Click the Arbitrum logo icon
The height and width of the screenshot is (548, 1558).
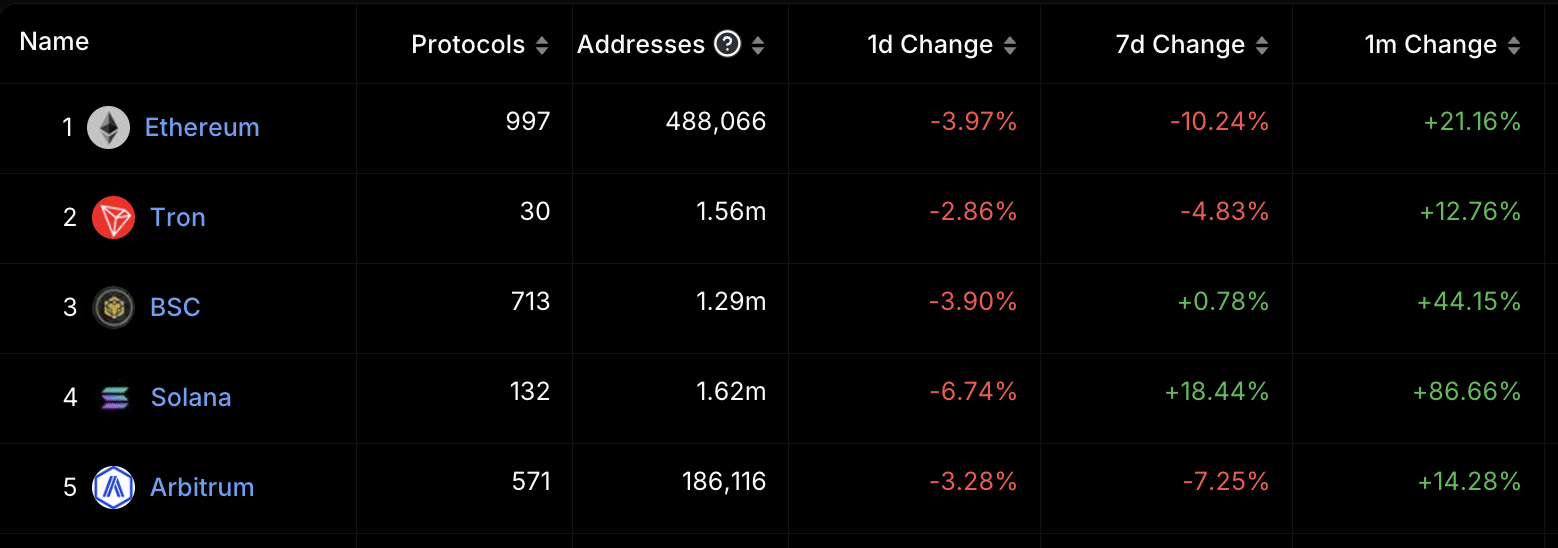[113, 487]
